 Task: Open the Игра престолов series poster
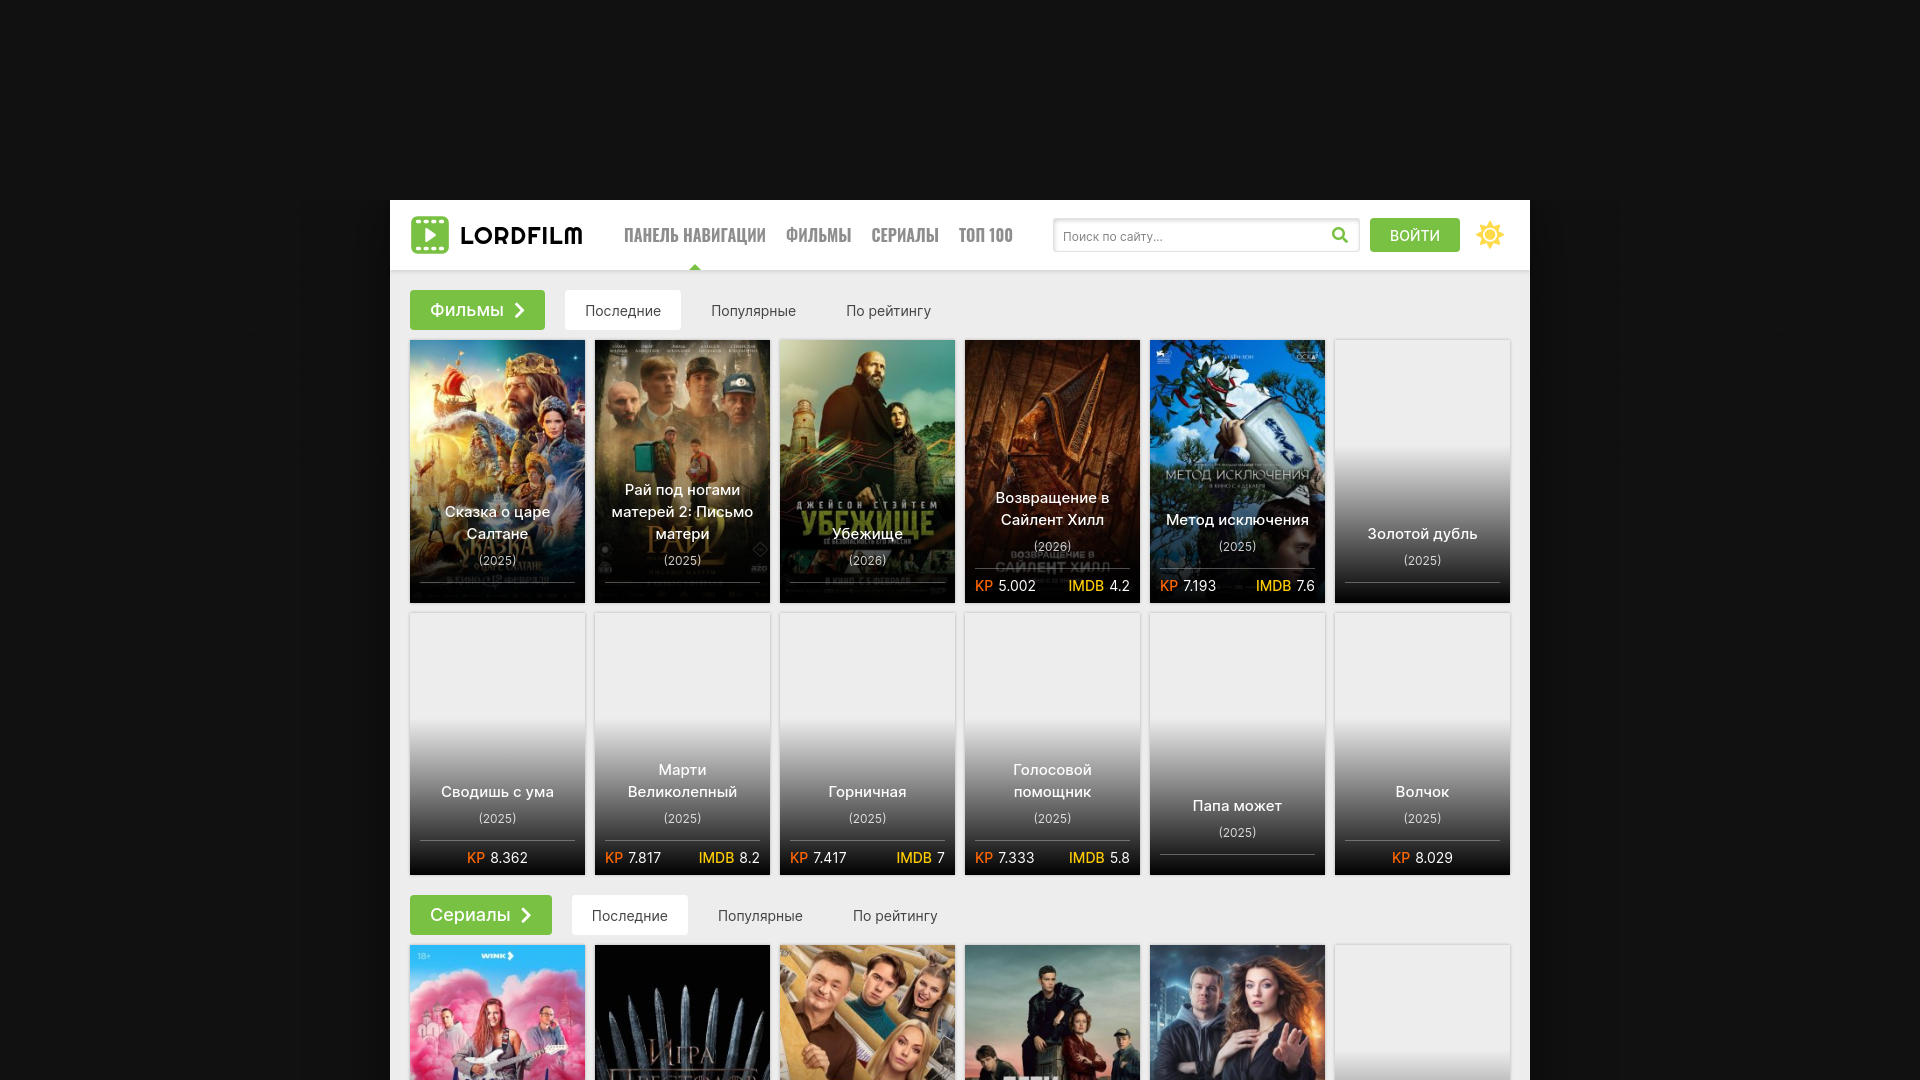[x=682, y=1012]
